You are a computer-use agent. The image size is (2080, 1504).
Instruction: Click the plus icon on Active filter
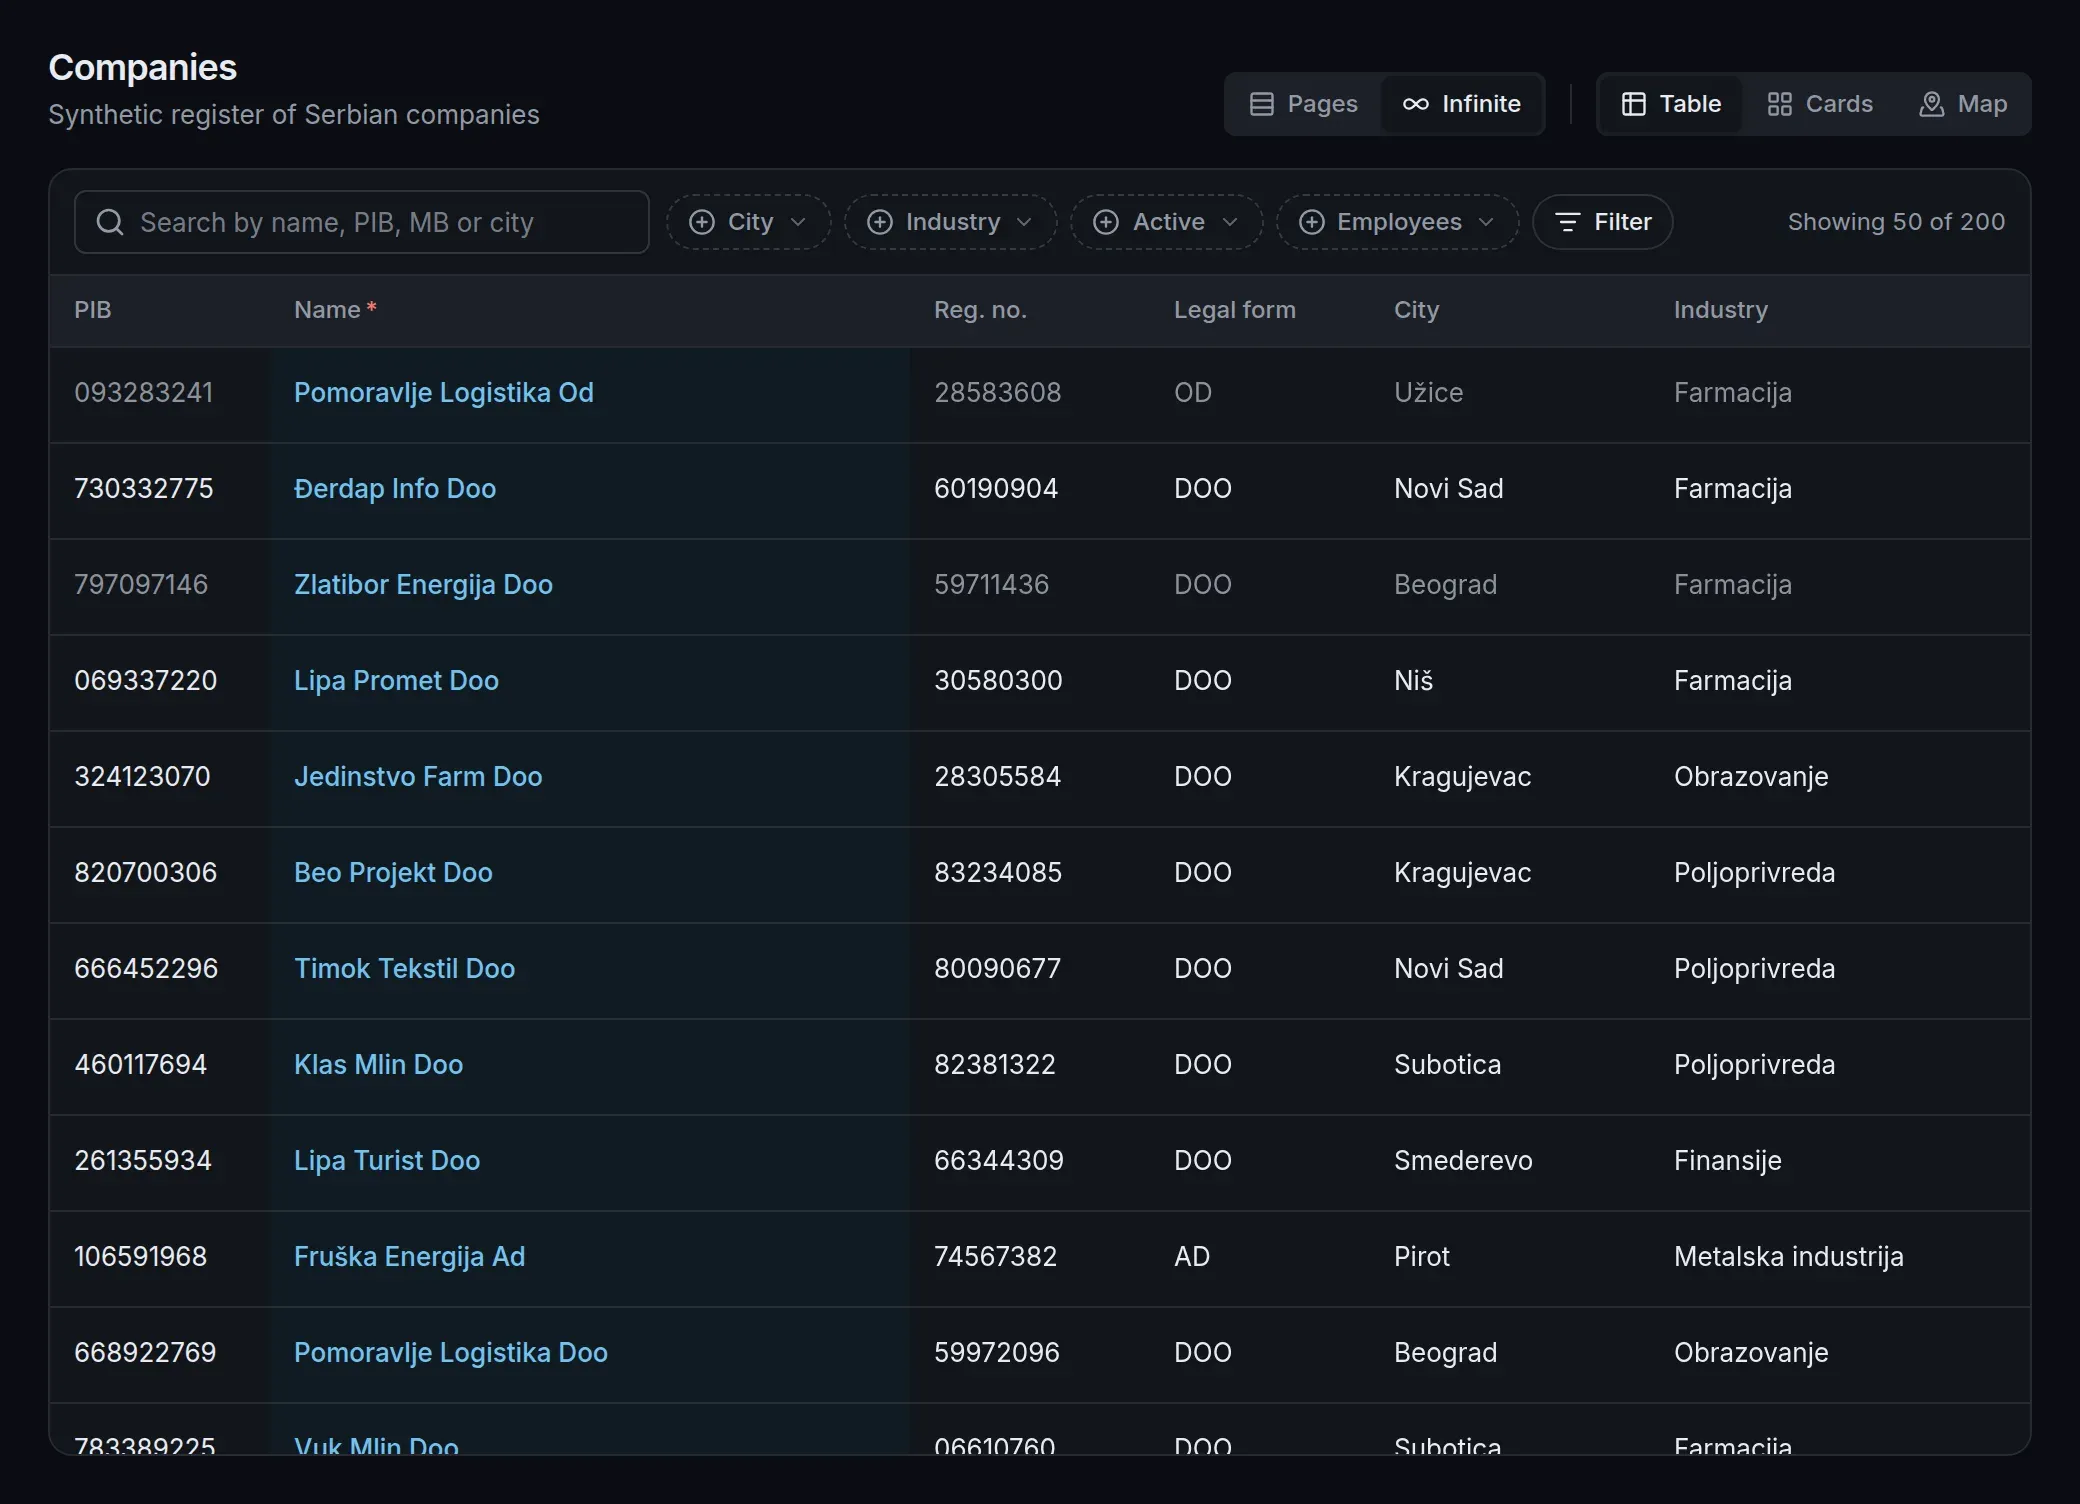(x=1106, y=222)
